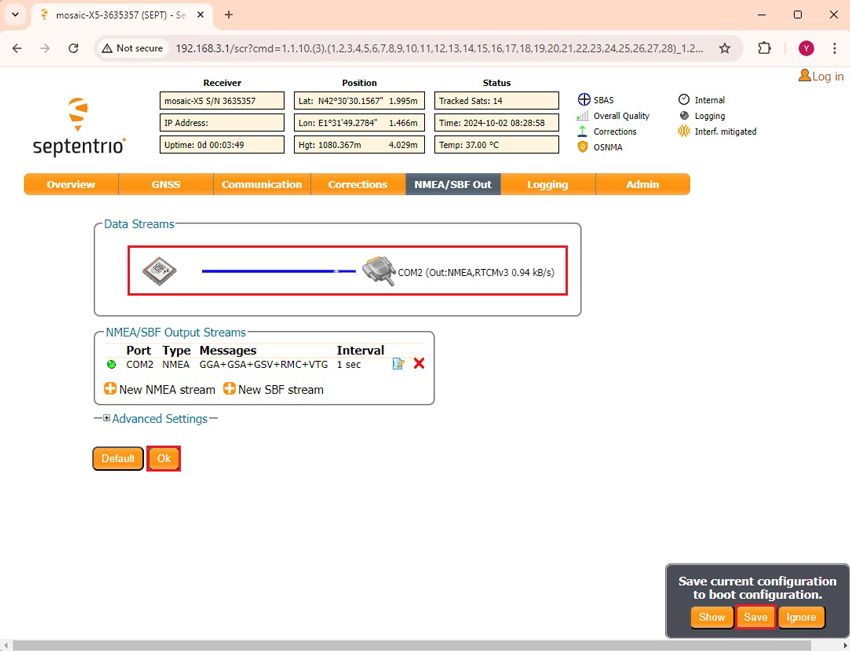
Task: Click the COM2 serial connector icon
Action: [x=378, y=270]
